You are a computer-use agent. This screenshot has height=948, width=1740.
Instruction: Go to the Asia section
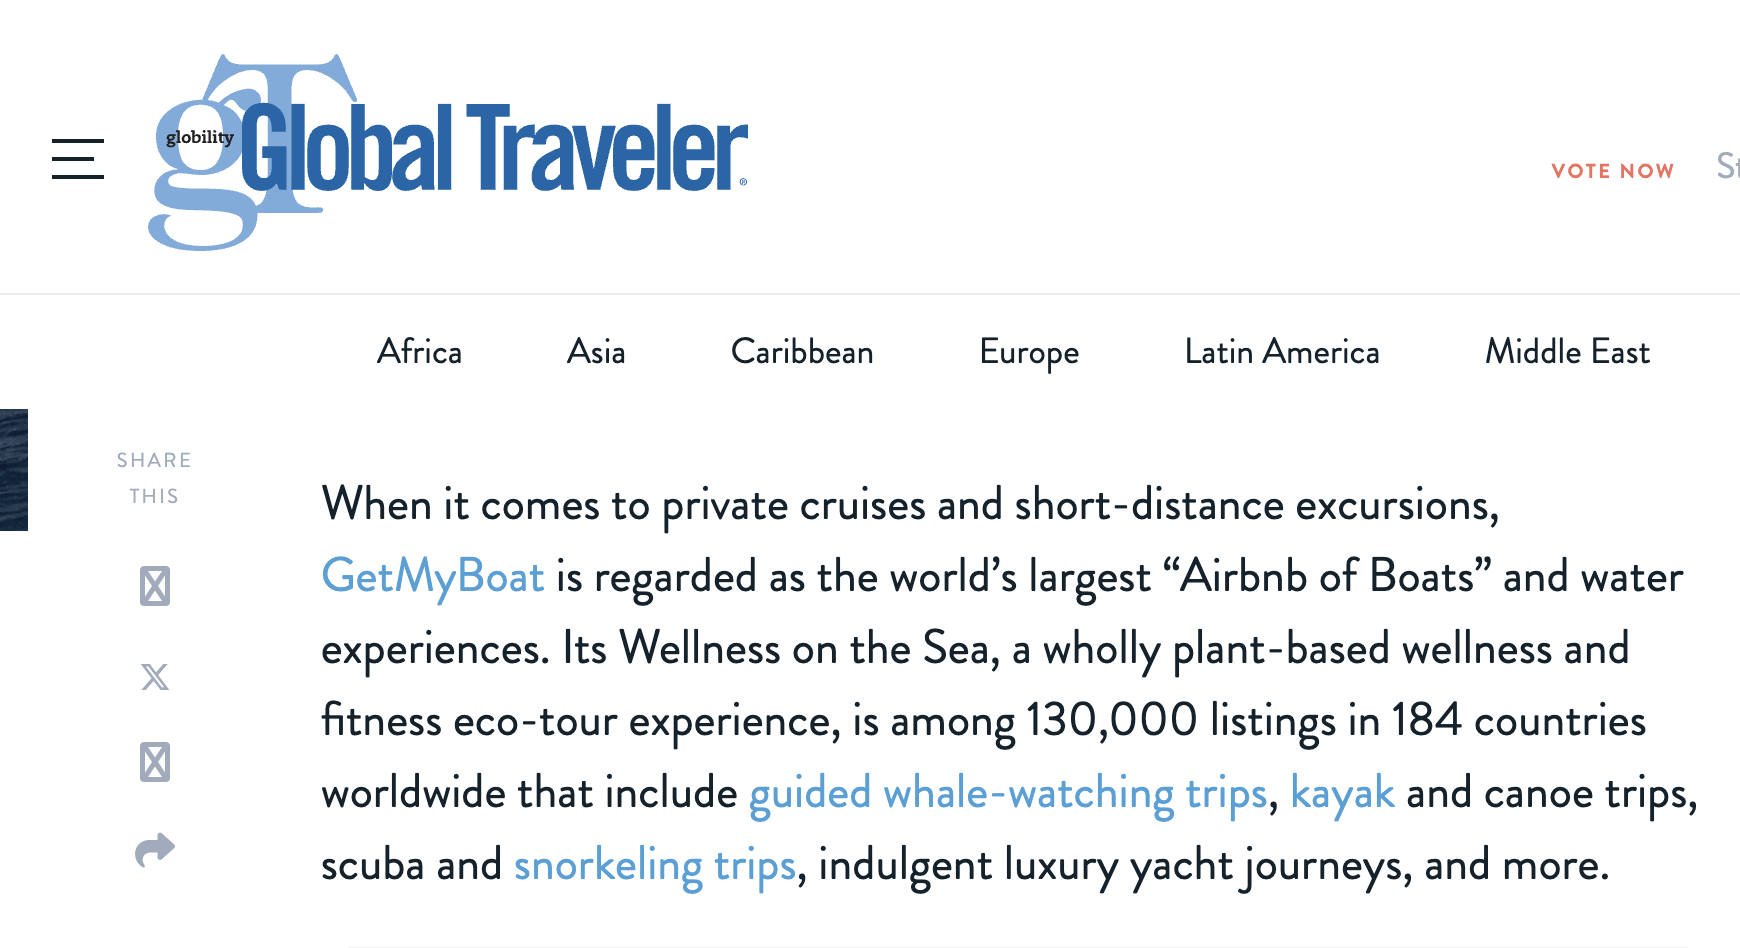click(596, 352)
